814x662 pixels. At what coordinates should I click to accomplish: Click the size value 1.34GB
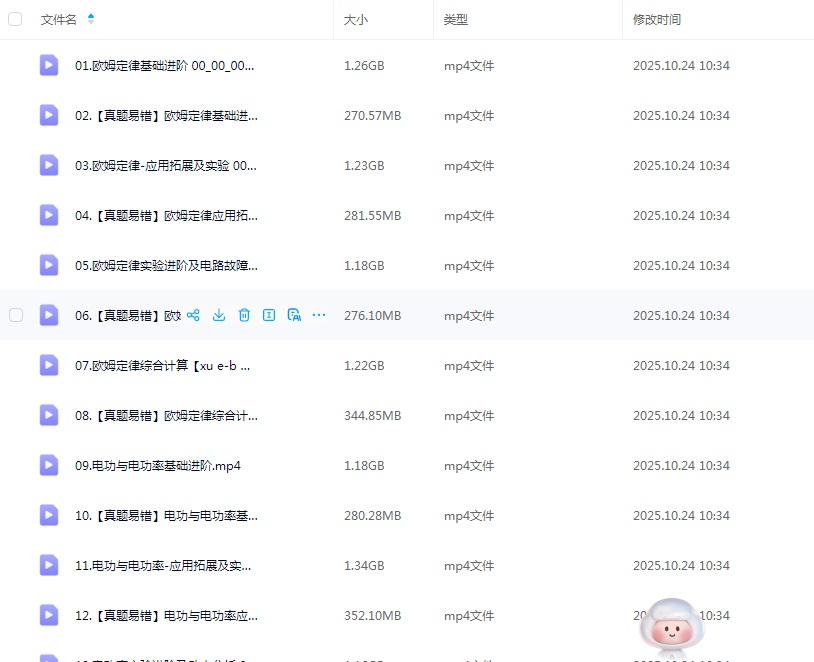[364, 565]
